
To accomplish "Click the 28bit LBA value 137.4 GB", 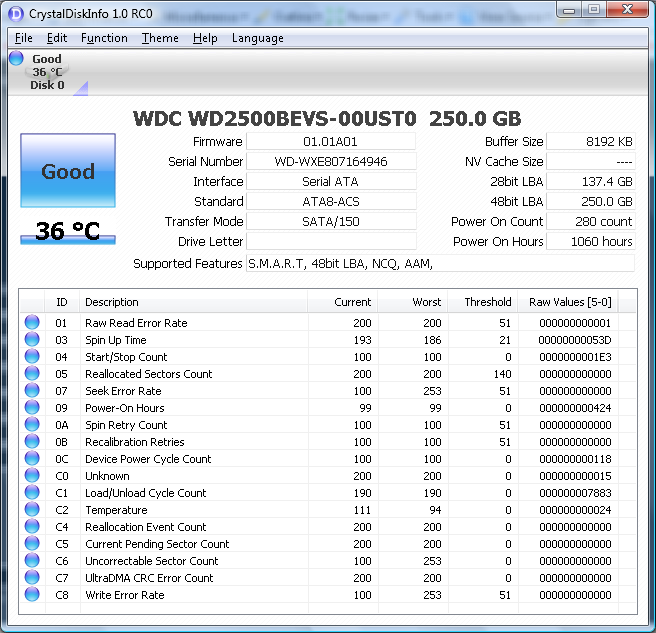I will tap(591, 182).
